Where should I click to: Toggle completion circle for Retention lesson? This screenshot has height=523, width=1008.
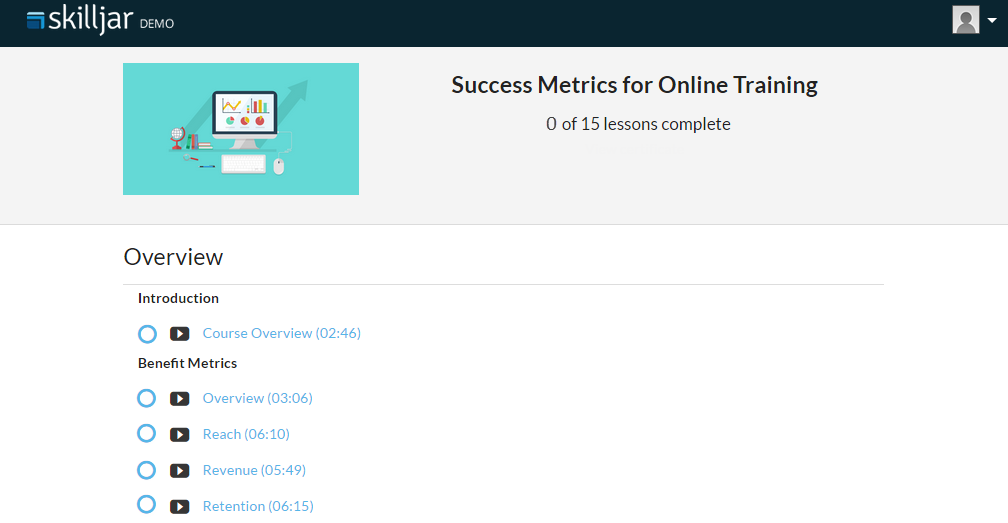click(147, 505)
